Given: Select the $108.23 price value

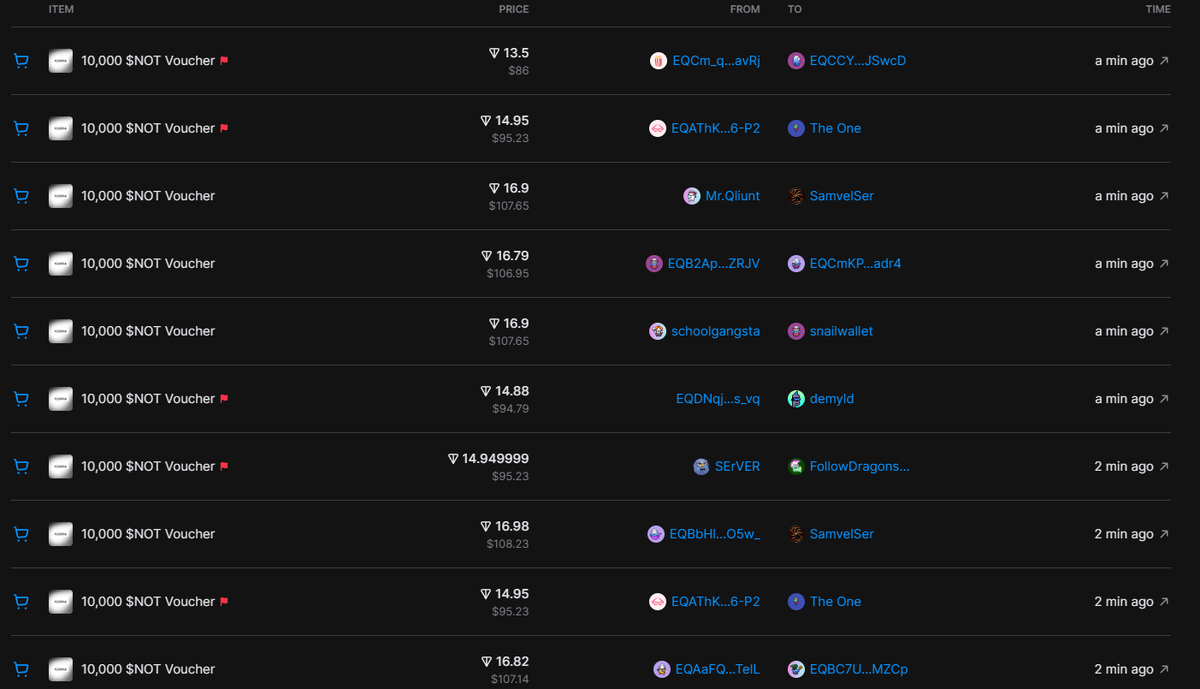Looking at the screenshot, I should 508,543.
